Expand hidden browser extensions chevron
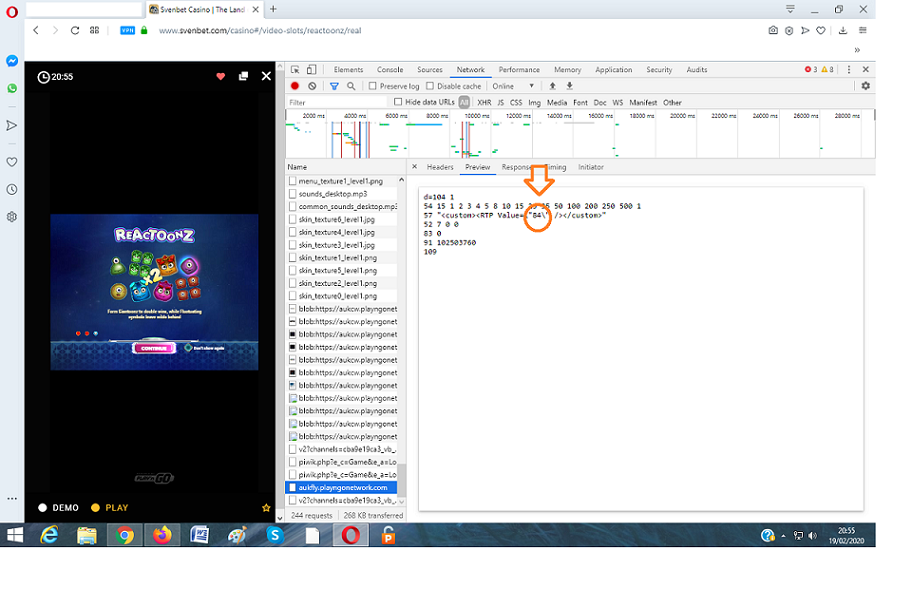The image size is (912, 608). (x=857, y=49)
